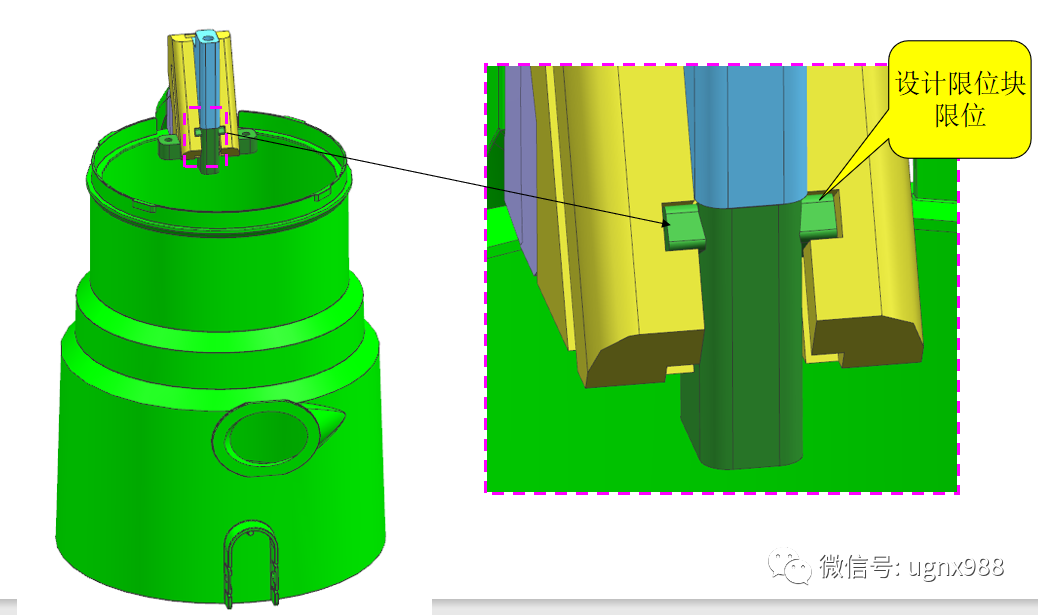The image size is (1038, 615).
Task: Select the right green limit block in detail view
Action: pos(821,216)
